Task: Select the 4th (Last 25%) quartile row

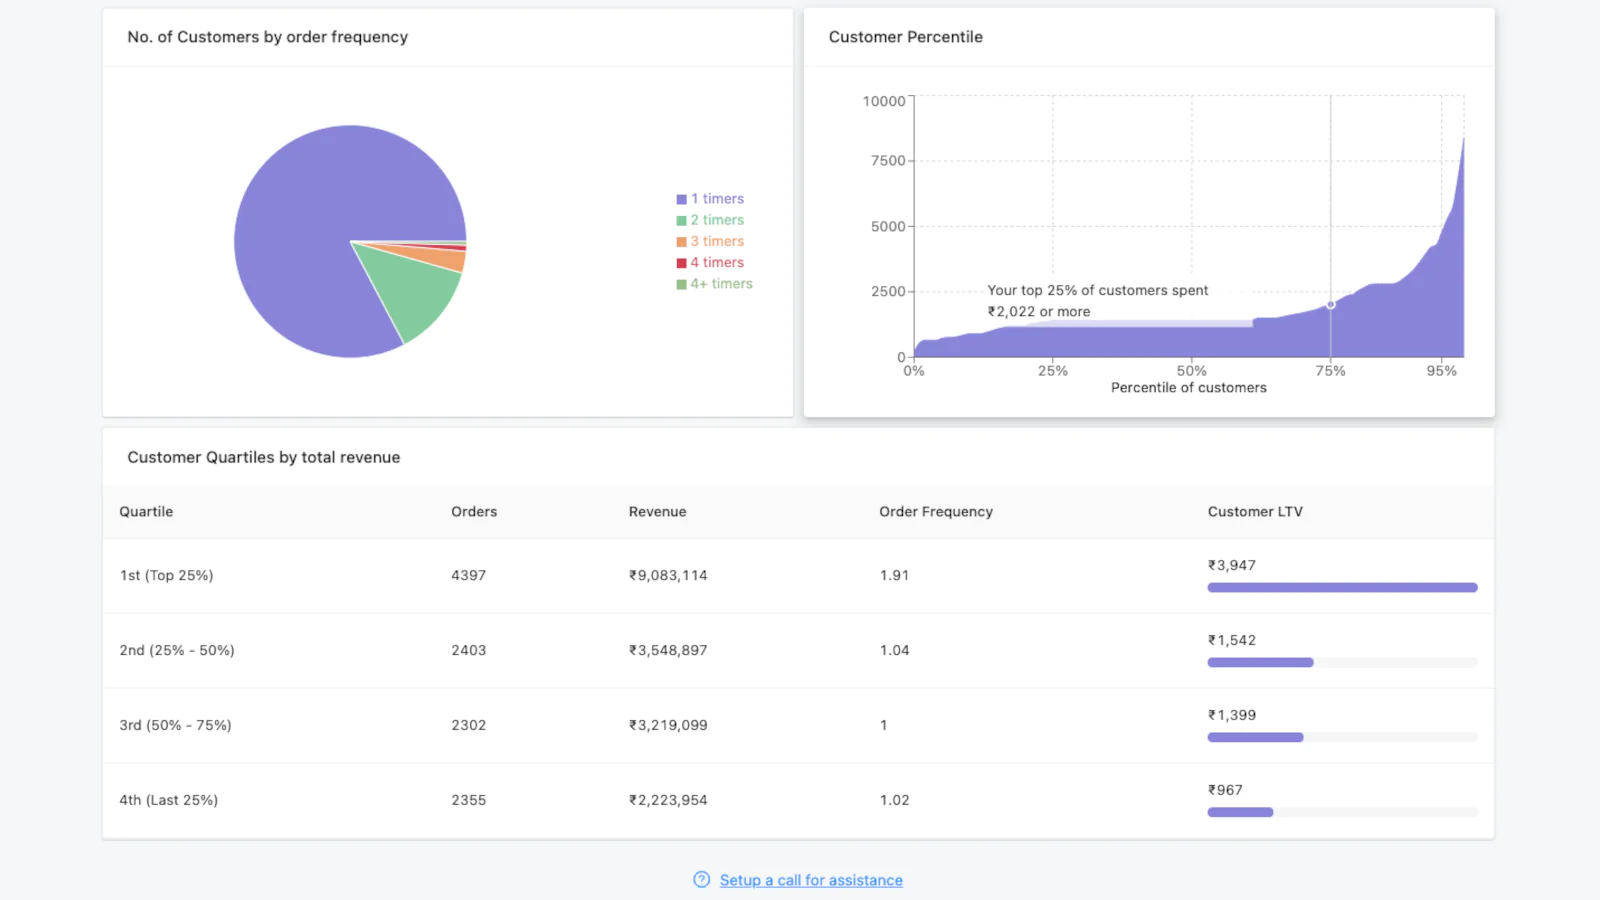Action: coord(168,801)
